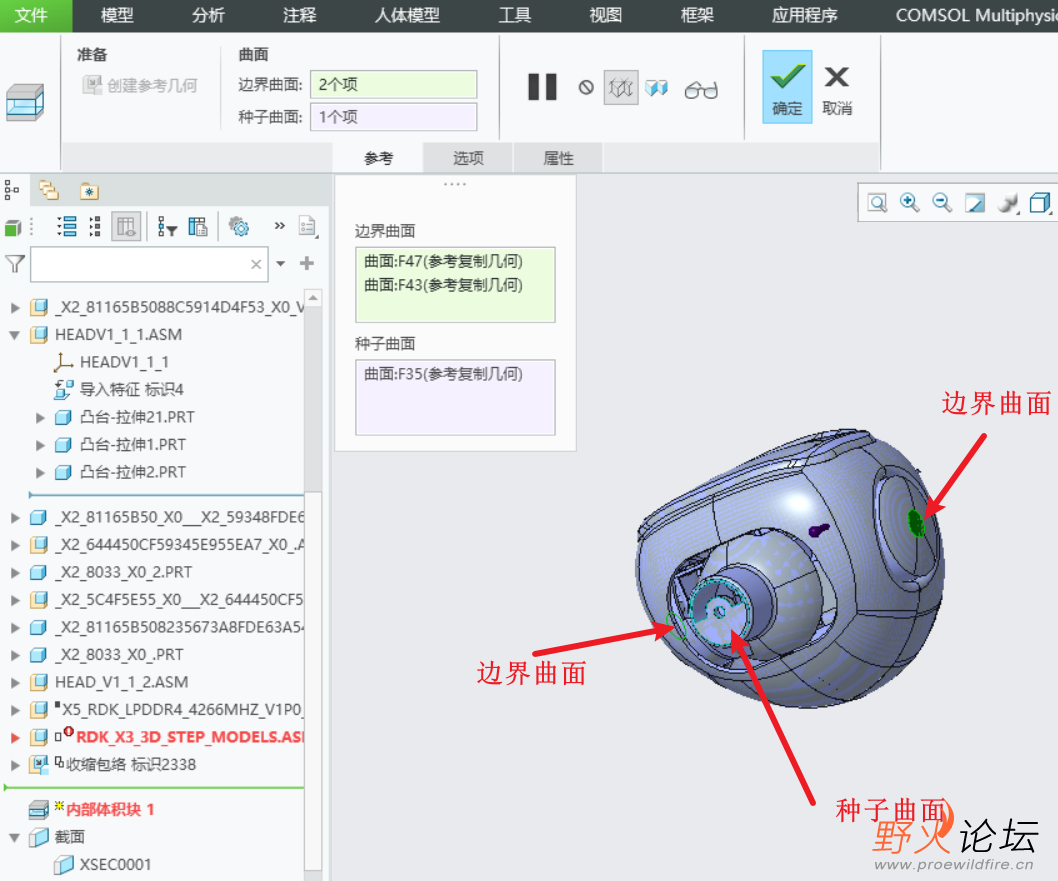Screen dimensions: 1058x881
Task: Click 创建参考几何 button
Action: pyautogui.click(x=139, y=86)
